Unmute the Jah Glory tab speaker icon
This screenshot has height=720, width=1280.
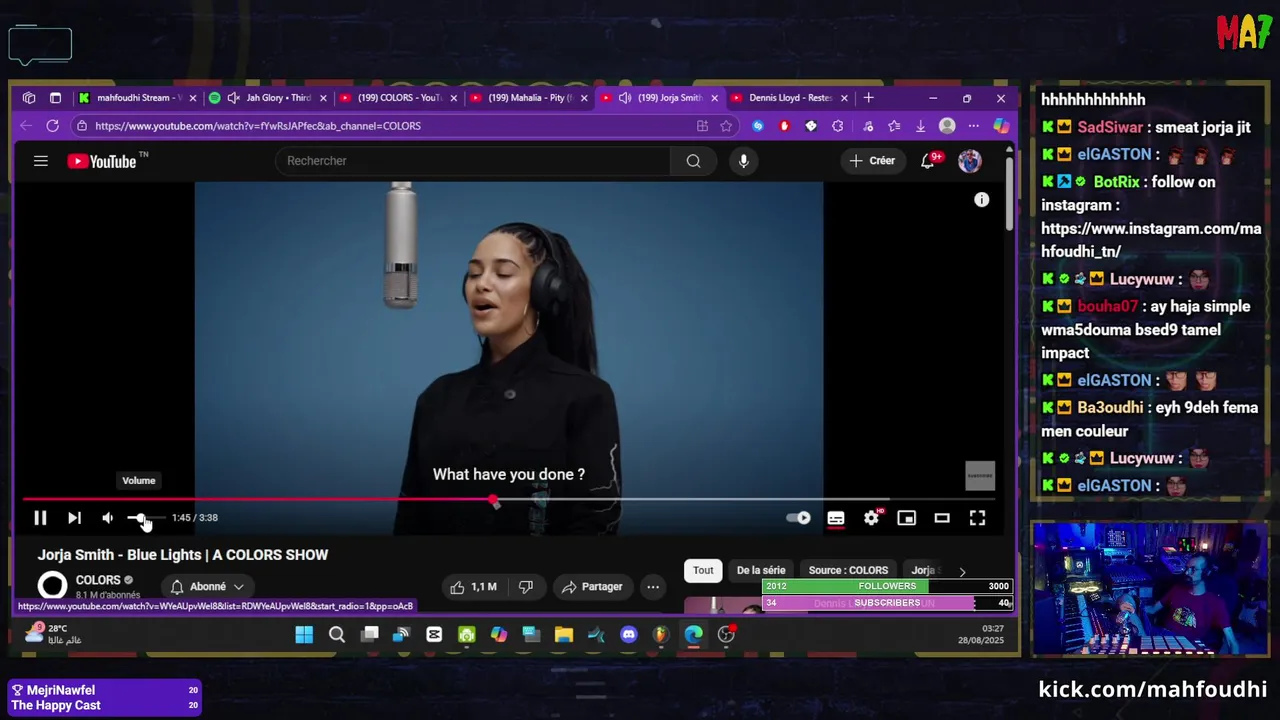click(233, 98)
